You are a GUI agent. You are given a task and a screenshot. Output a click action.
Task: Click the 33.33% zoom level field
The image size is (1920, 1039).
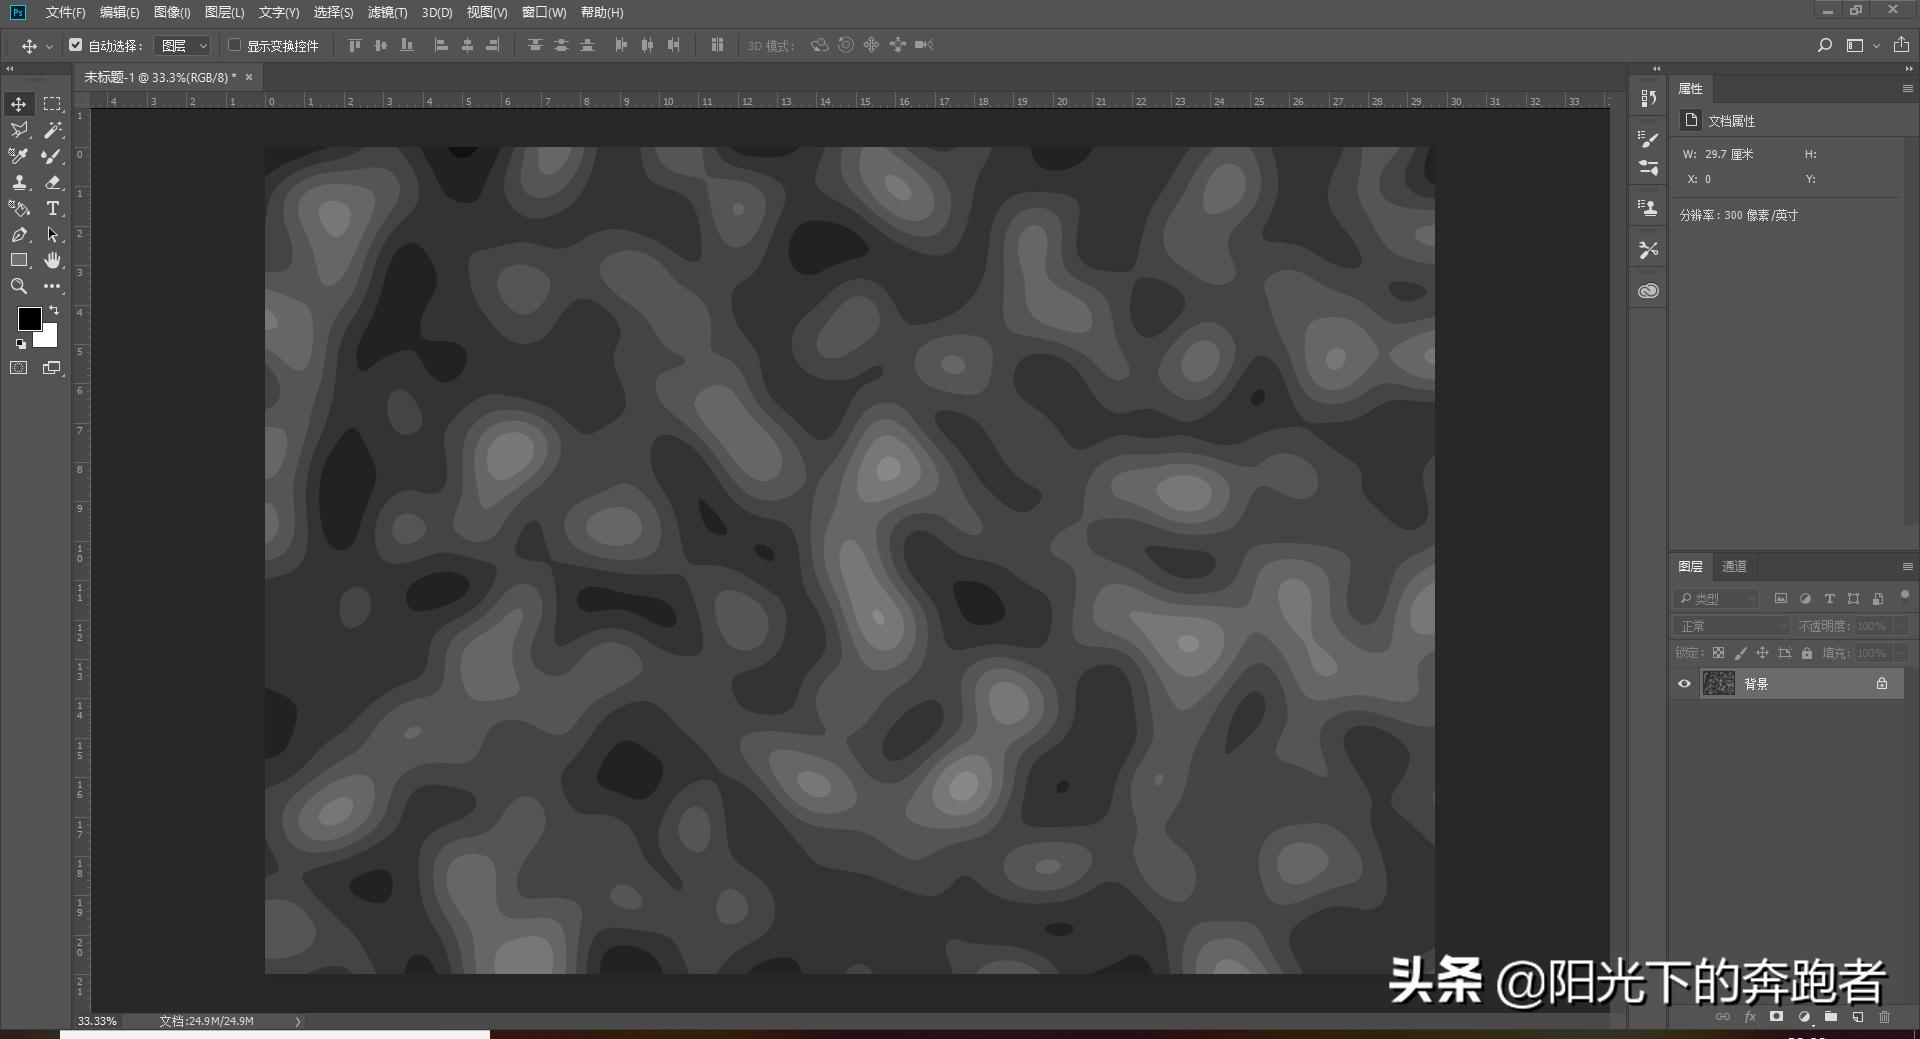coord(98,1021)
